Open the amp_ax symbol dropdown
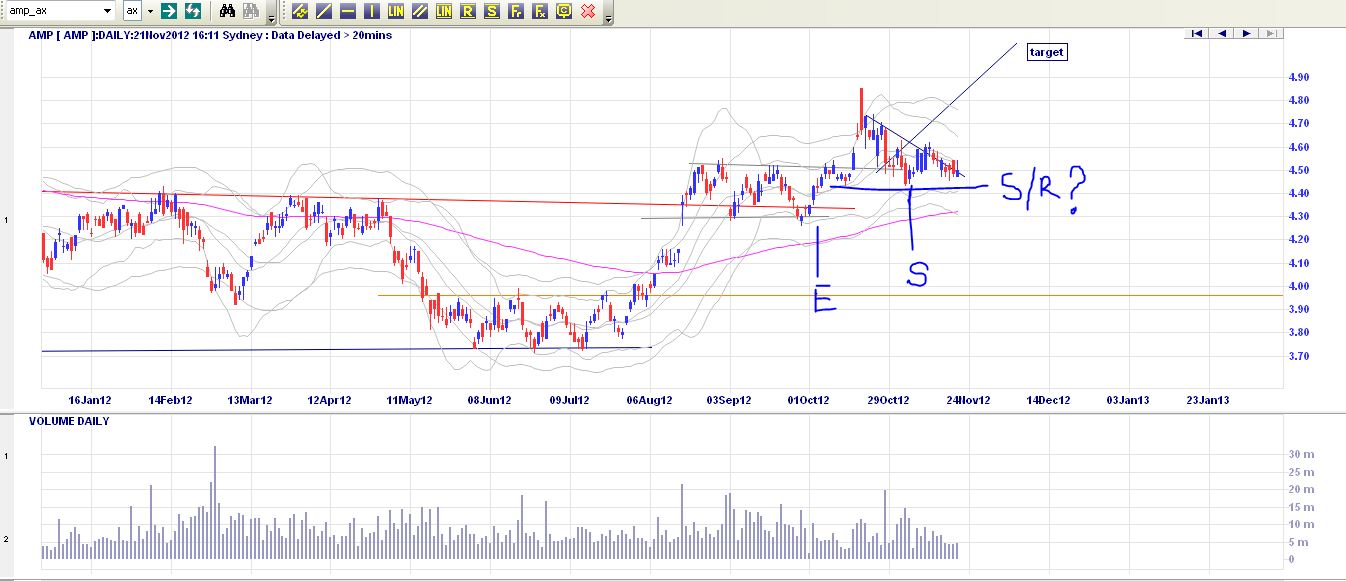The height and width of the screenshot is (581, 1346). coord(107,11)
